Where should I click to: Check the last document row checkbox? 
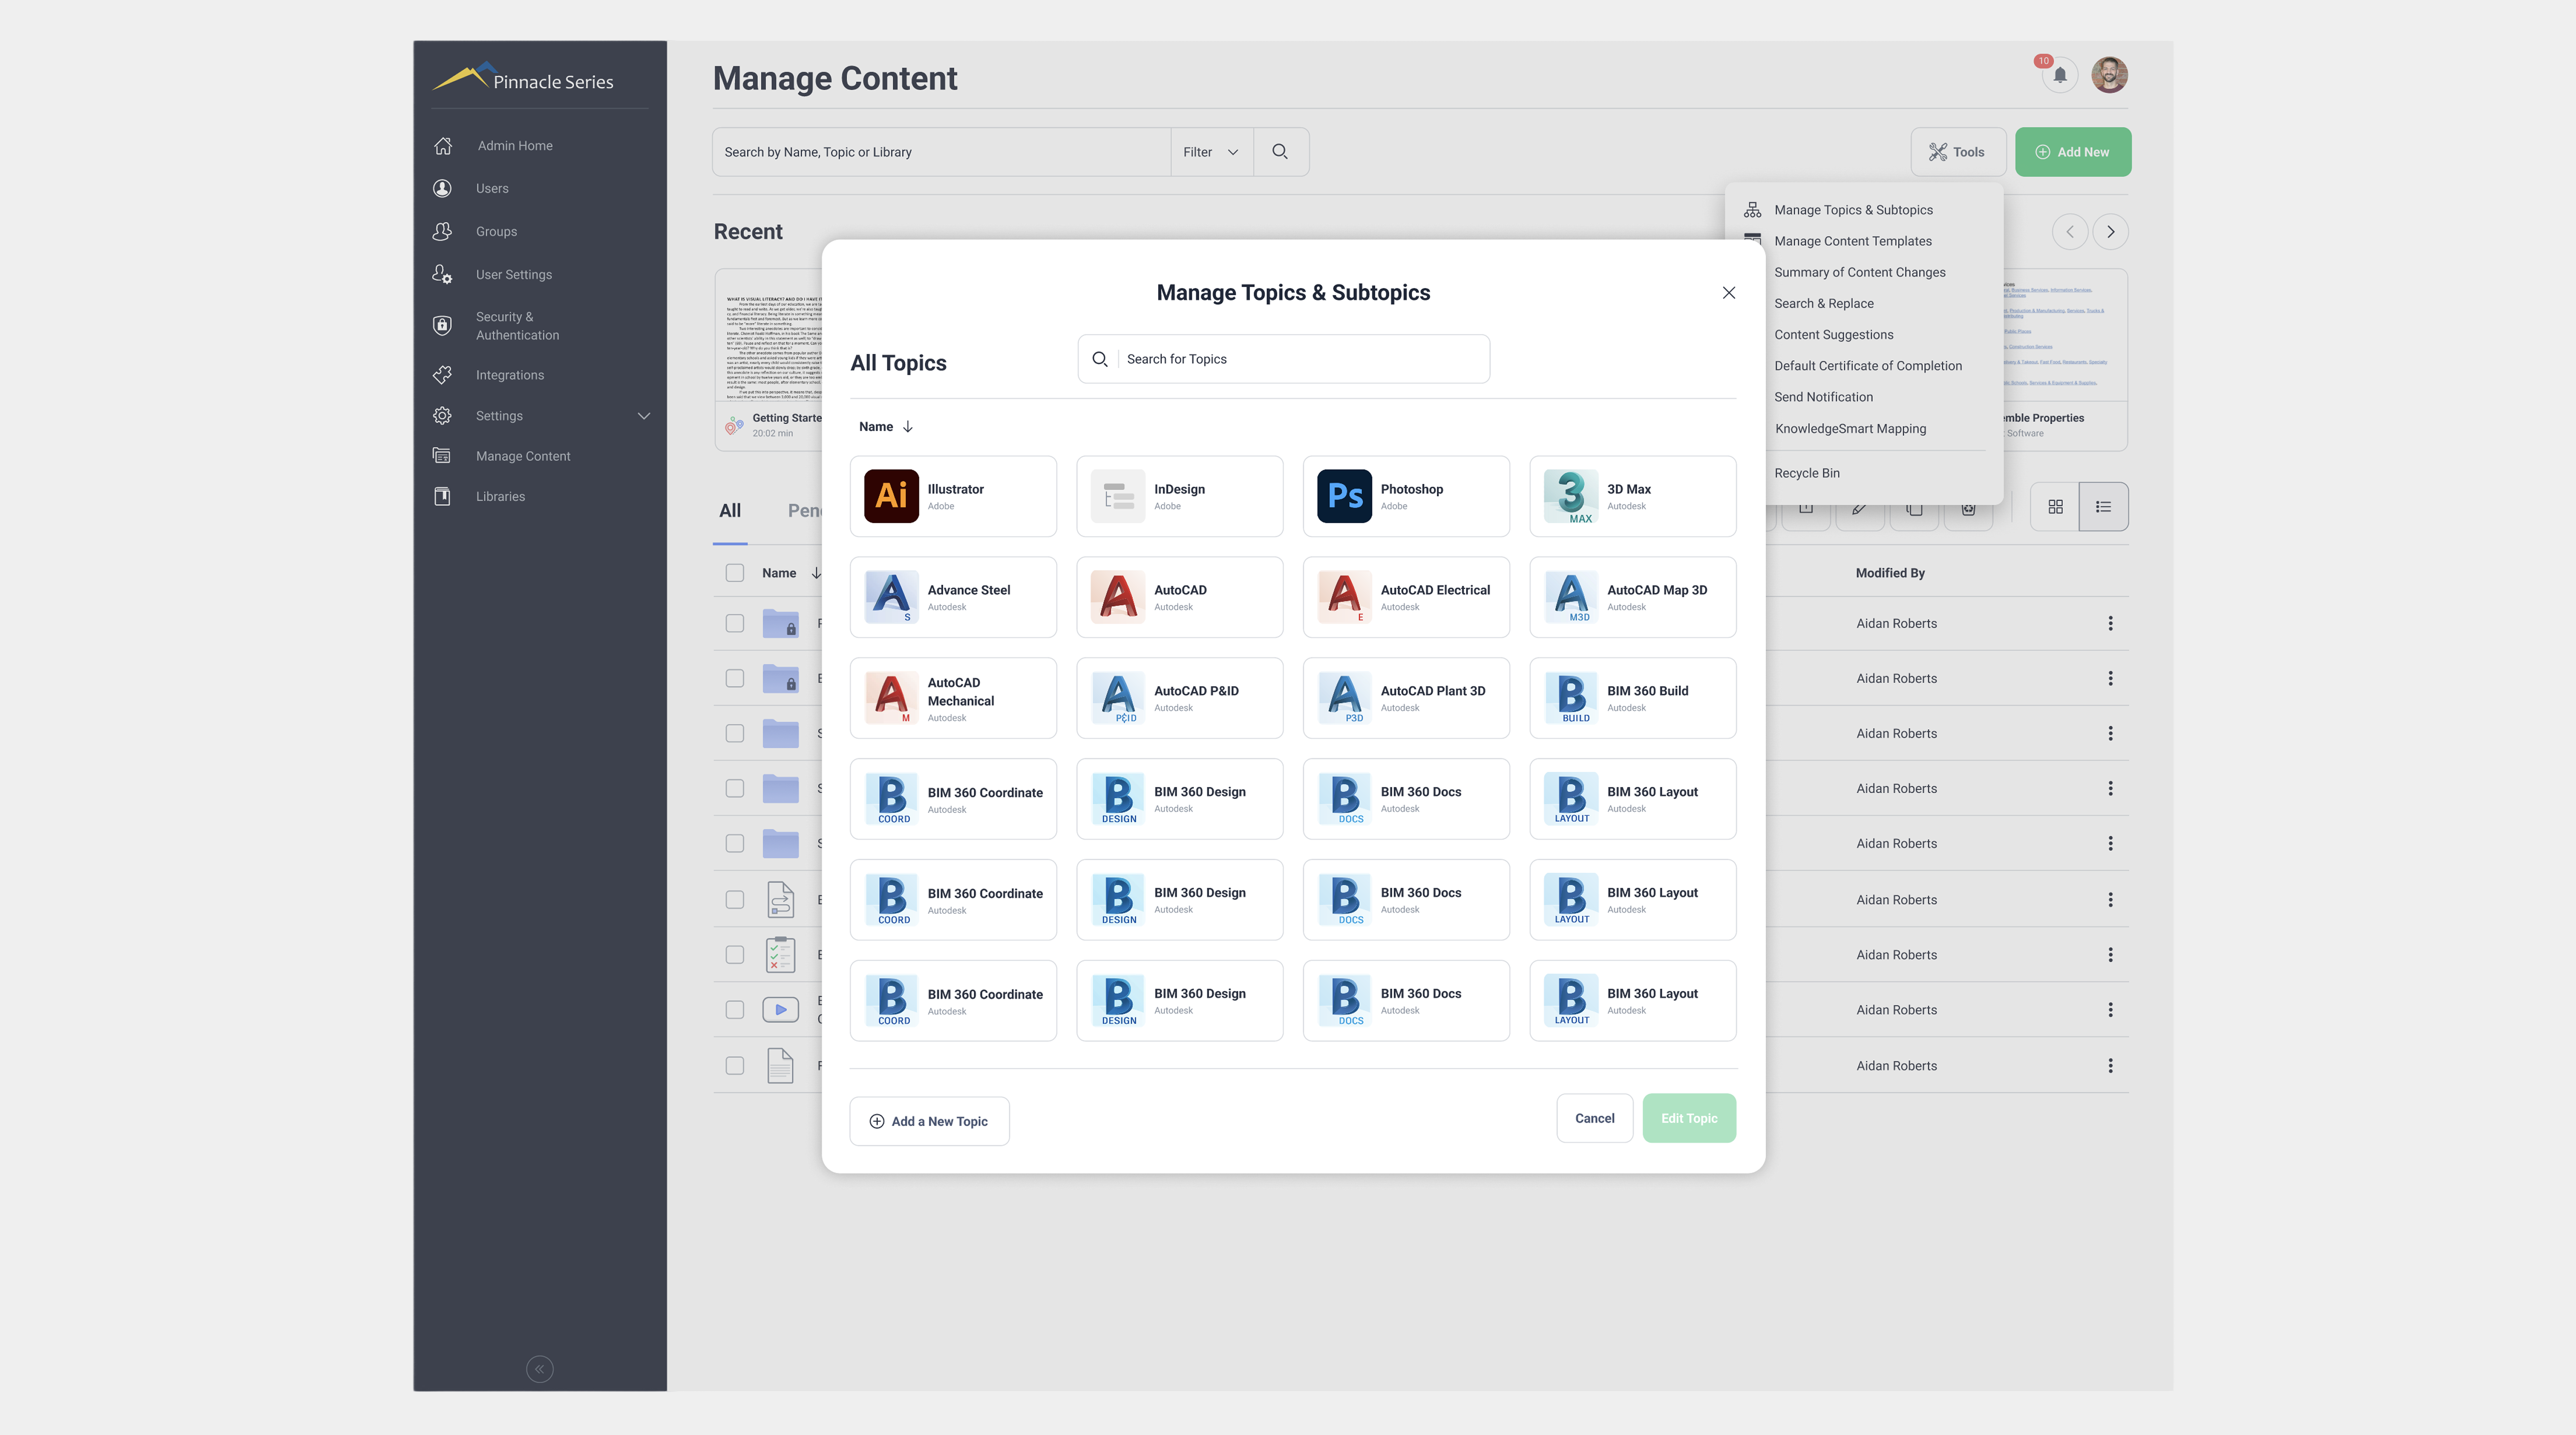[735, 1066]
